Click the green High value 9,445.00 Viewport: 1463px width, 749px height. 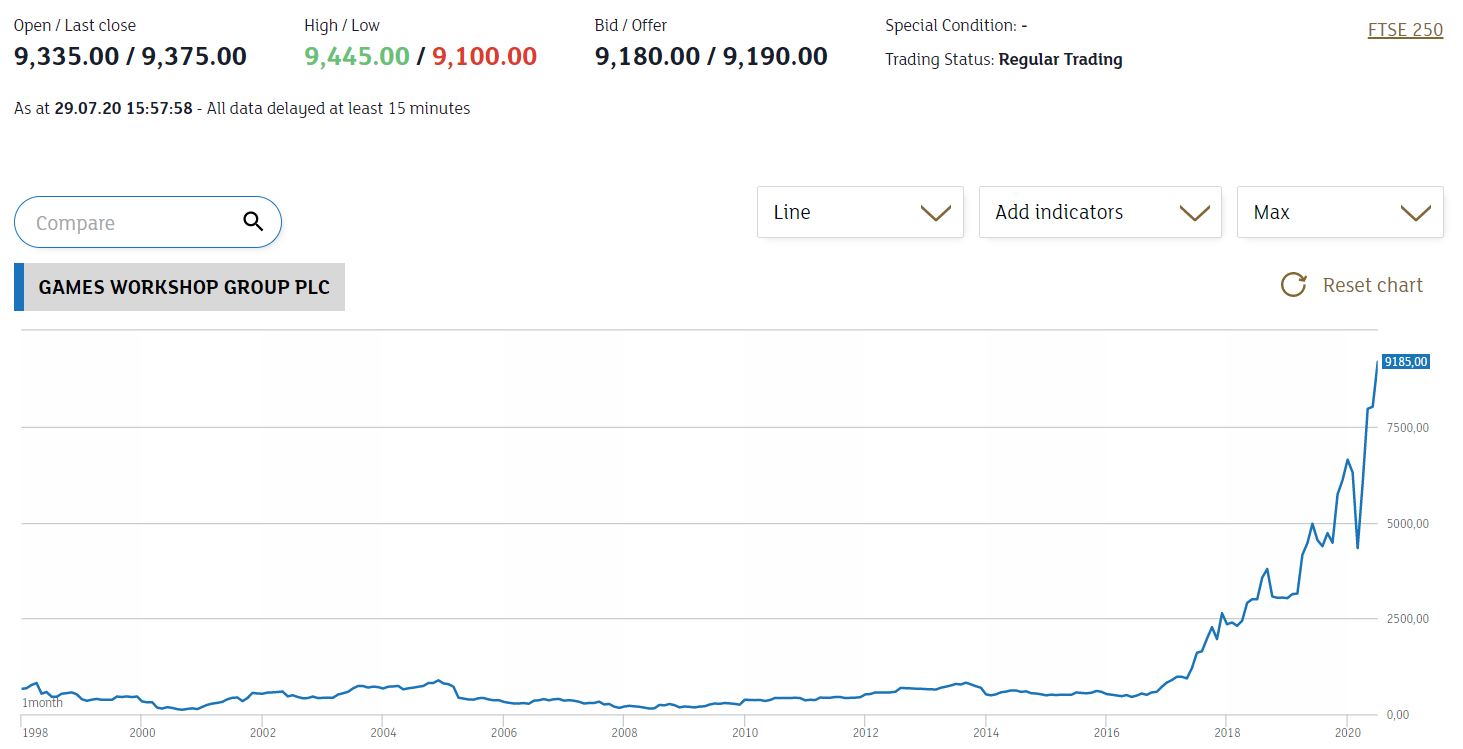pos(357,56)
